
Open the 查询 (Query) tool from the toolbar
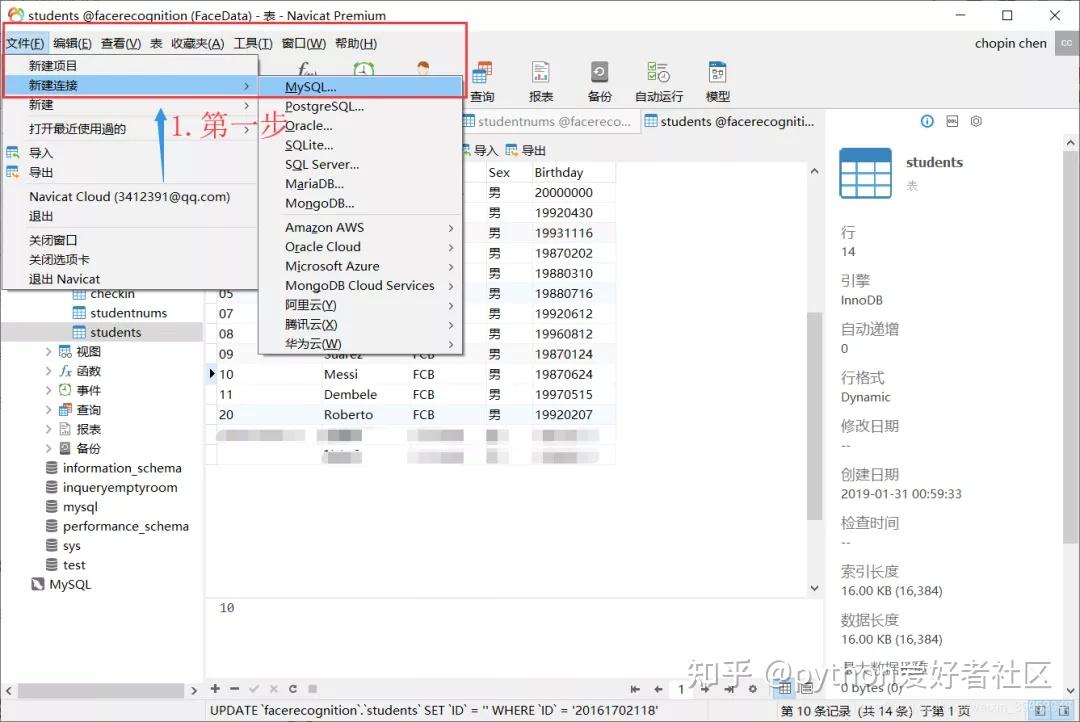(x=483, y=80)
